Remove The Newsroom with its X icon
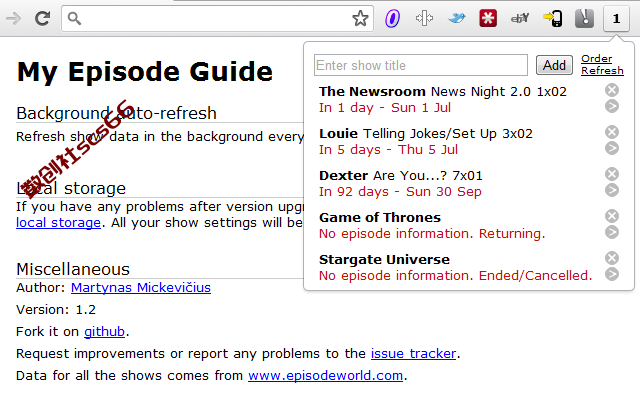The width and height of the screenshot is (640, 400). (x=612, y=90)
